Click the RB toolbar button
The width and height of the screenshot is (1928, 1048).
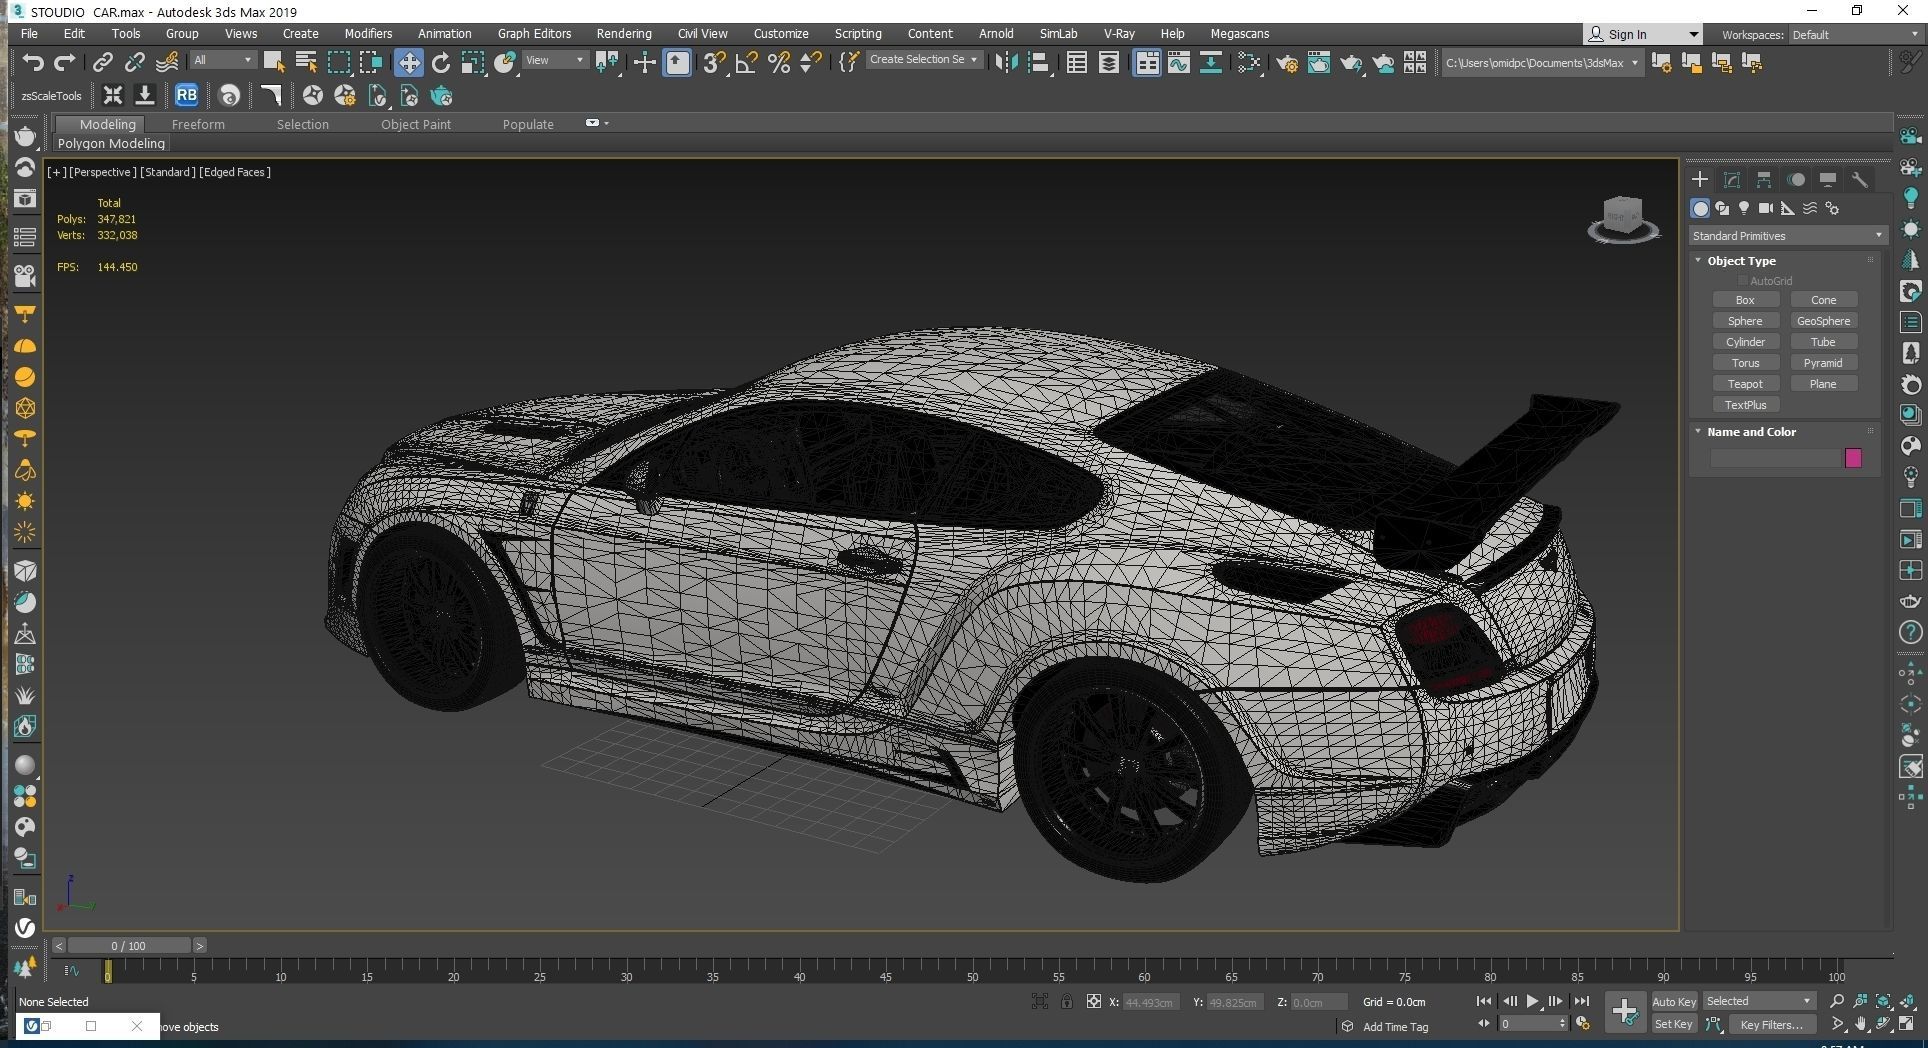186,95
